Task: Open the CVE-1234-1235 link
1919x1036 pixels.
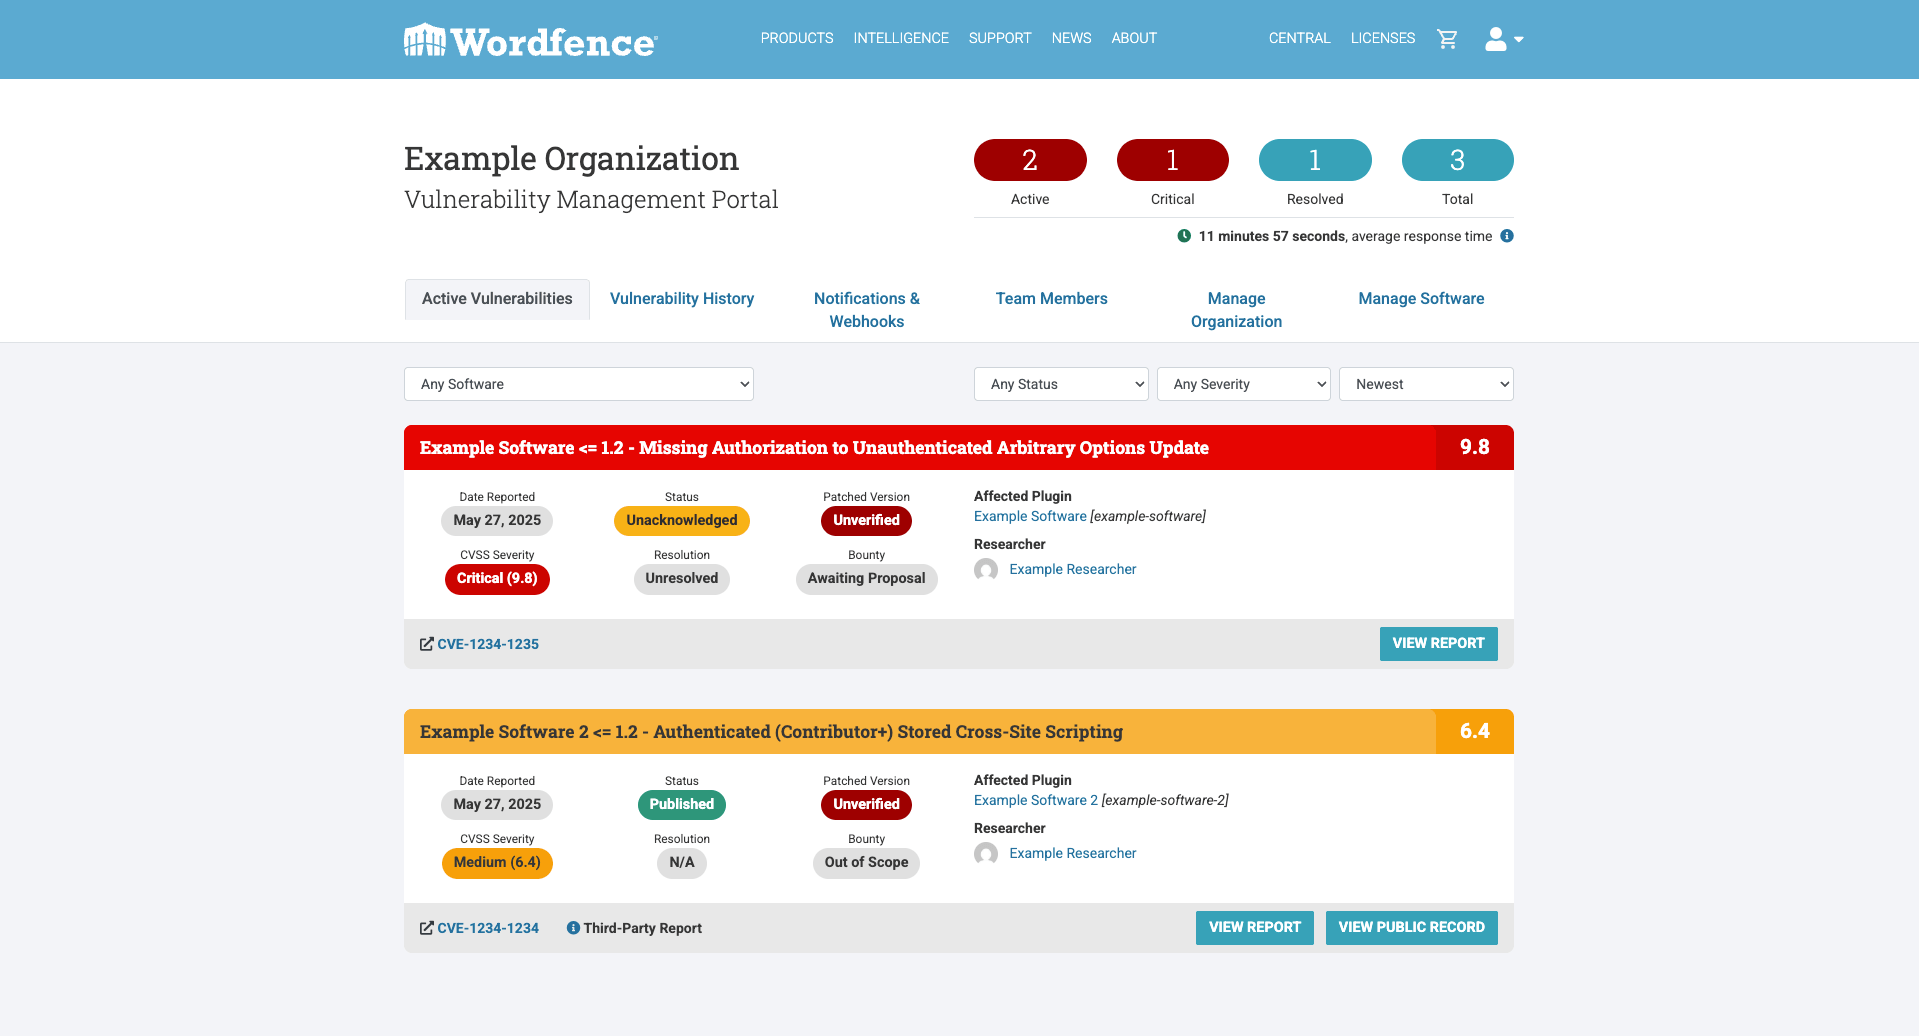Action: 487,644
